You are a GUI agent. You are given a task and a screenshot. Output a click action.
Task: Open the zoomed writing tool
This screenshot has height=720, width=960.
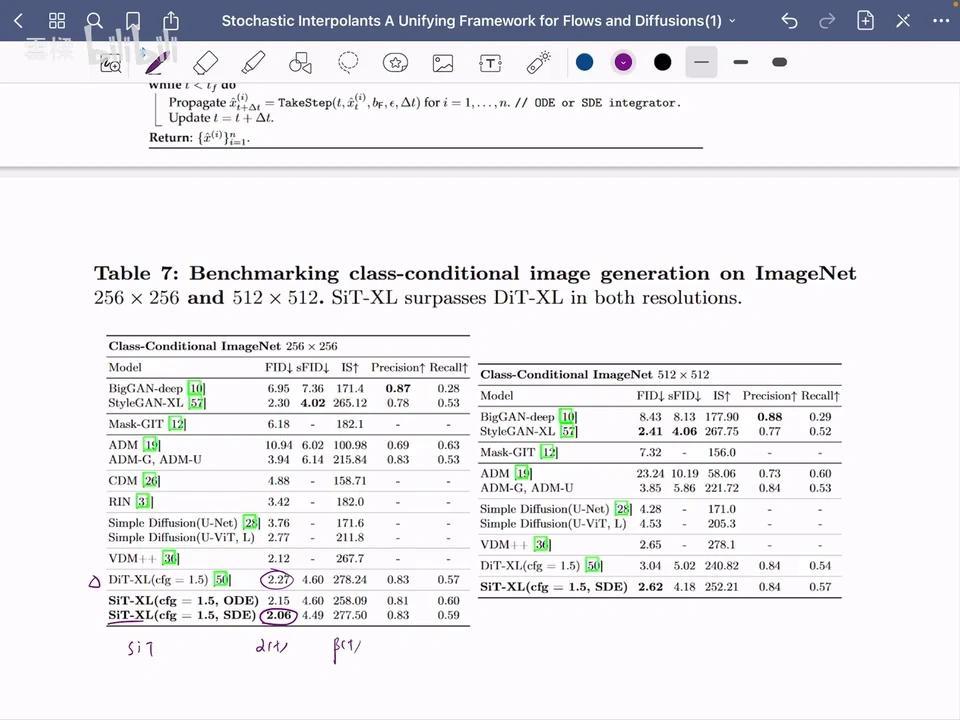110,62
